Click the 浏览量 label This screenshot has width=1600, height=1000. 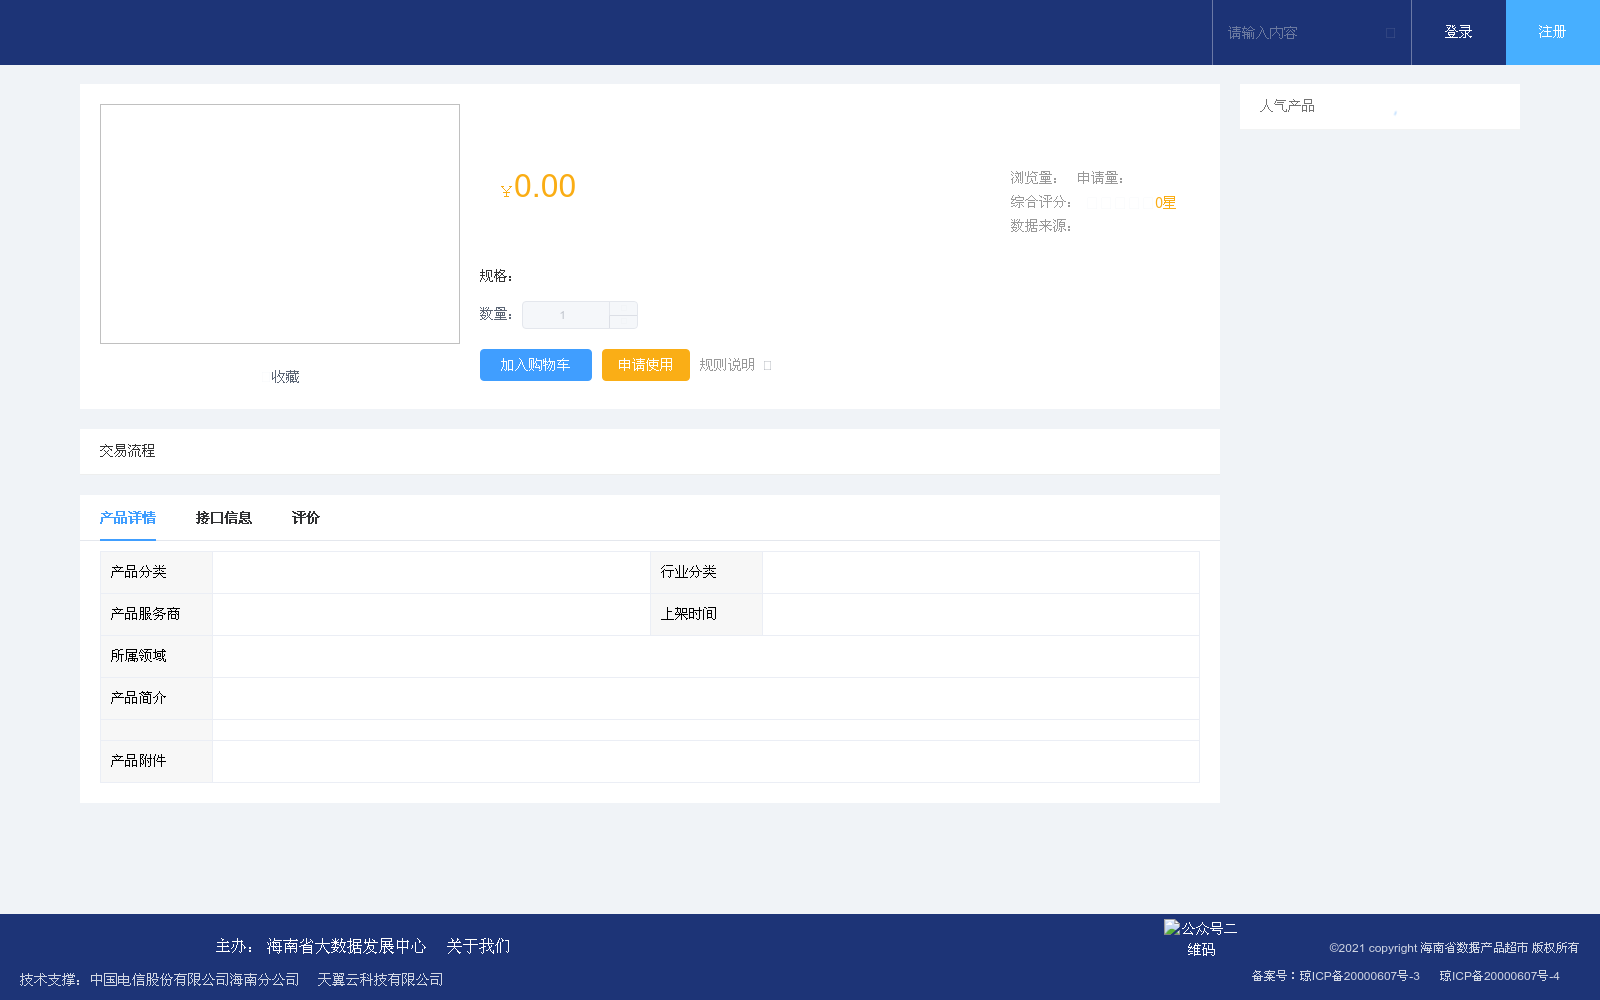[x=1033, y=178]
